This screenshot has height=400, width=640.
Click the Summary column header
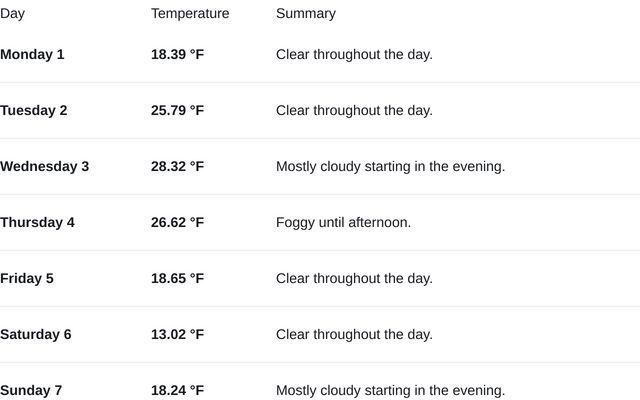point(306,14)
